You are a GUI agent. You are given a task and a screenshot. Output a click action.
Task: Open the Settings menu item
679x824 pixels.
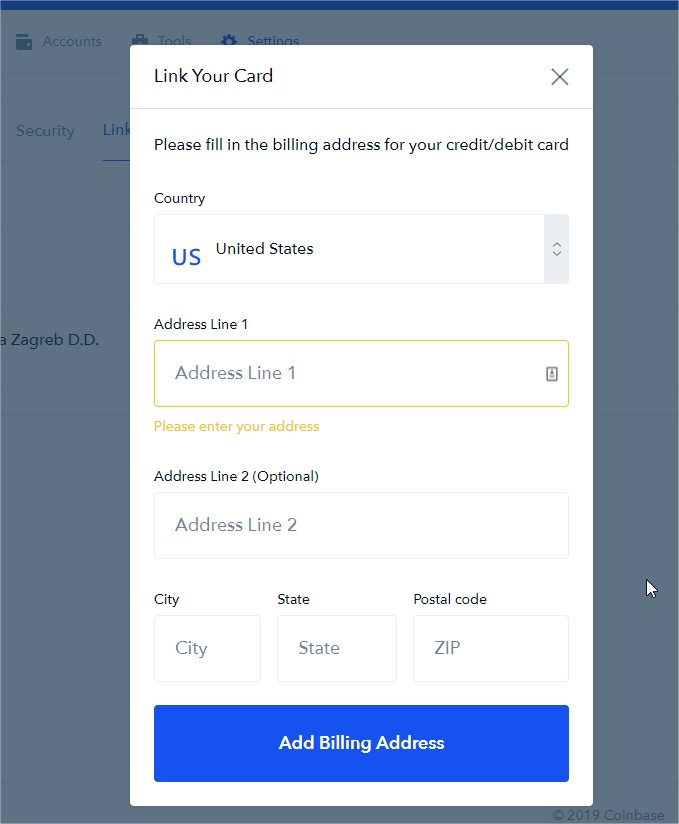[x=260, y=40]
